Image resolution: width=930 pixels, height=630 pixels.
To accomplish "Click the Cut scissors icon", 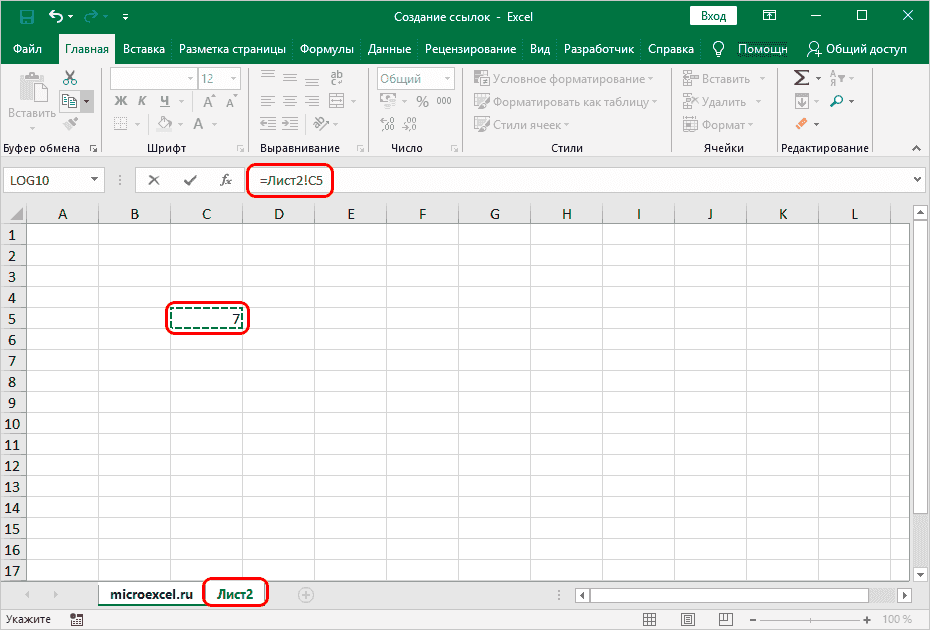I will pyautogui.click(x=69, y=78).
